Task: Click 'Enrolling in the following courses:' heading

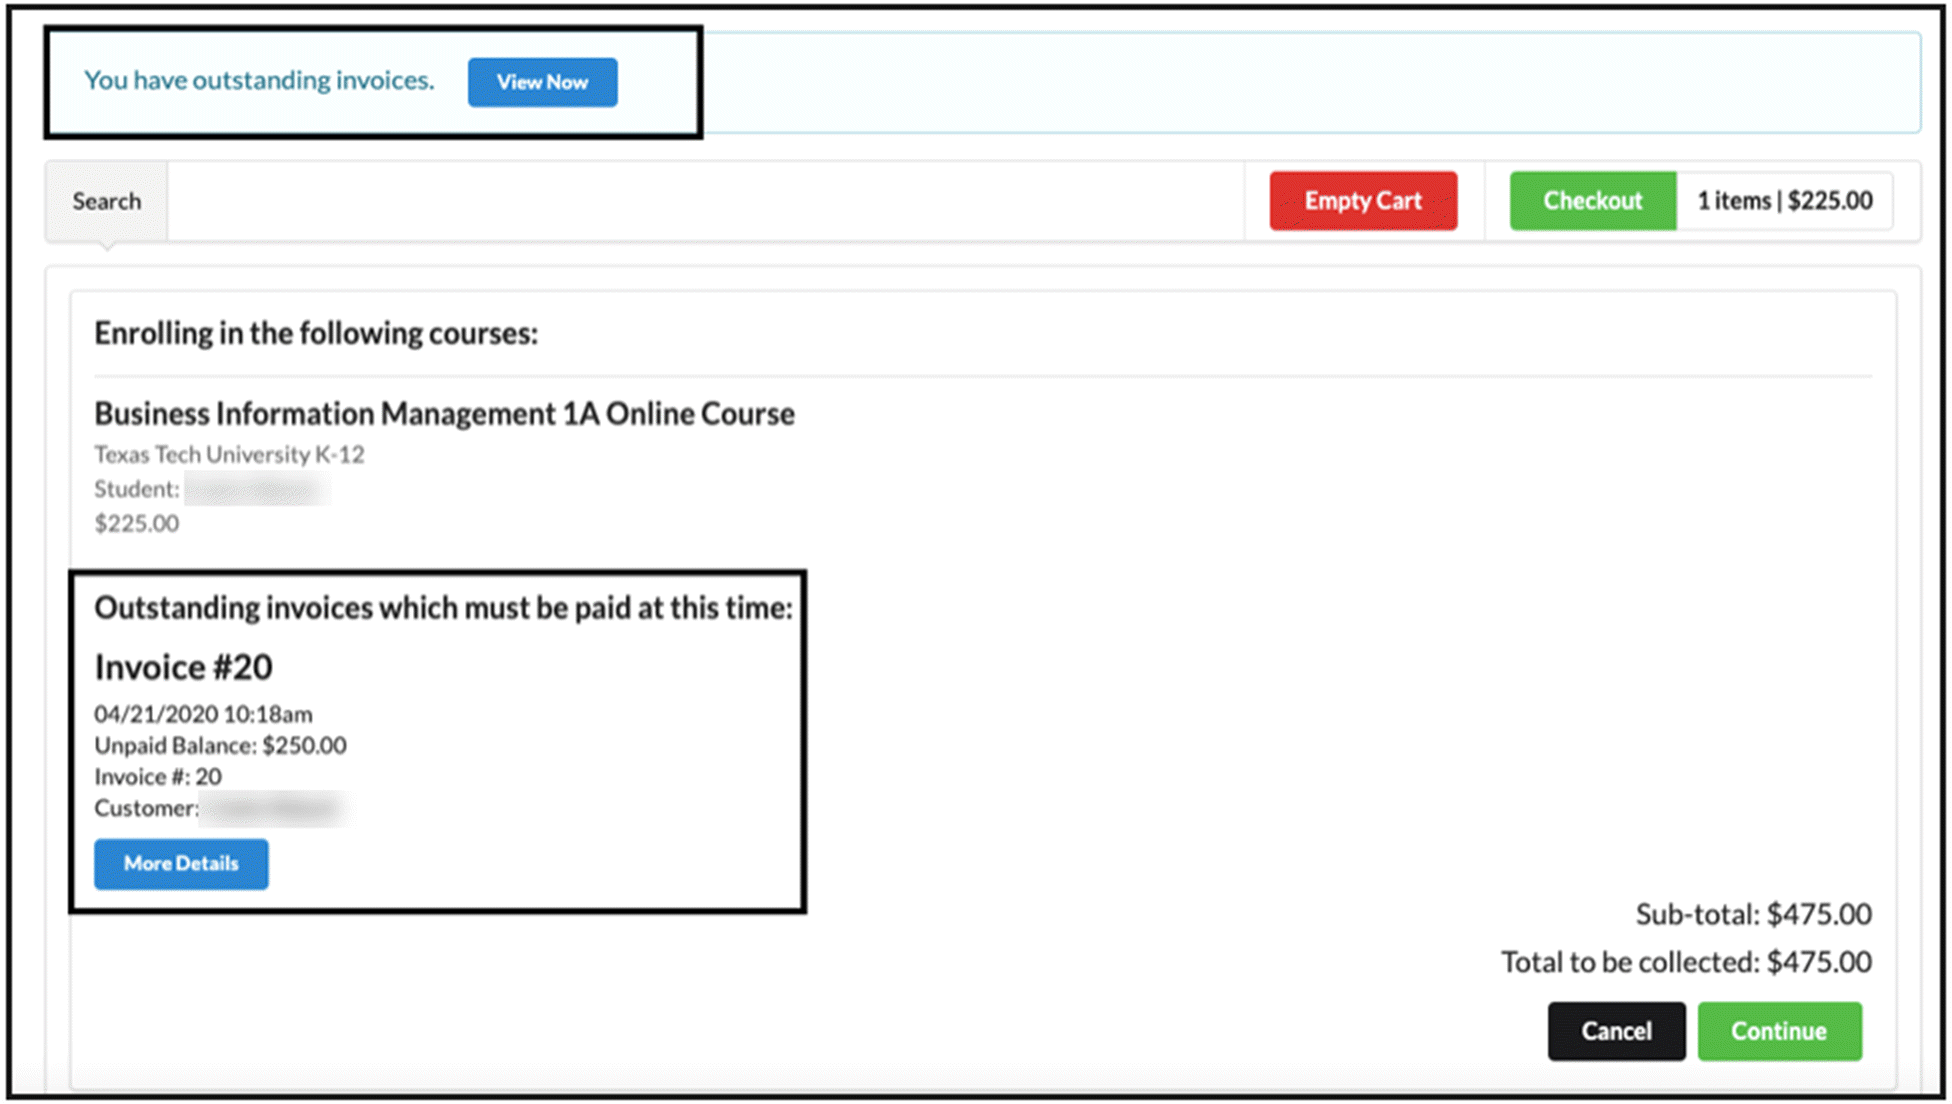Action: [316, 333]
